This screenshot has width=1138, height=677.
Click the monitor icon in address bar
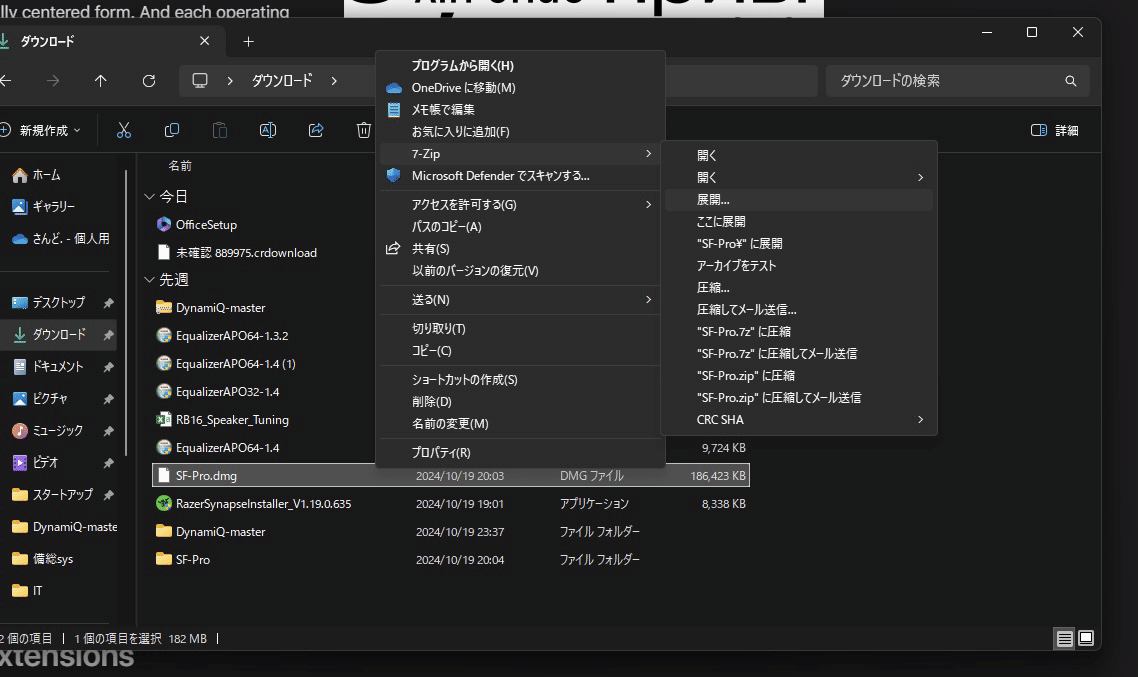(200, 81)
